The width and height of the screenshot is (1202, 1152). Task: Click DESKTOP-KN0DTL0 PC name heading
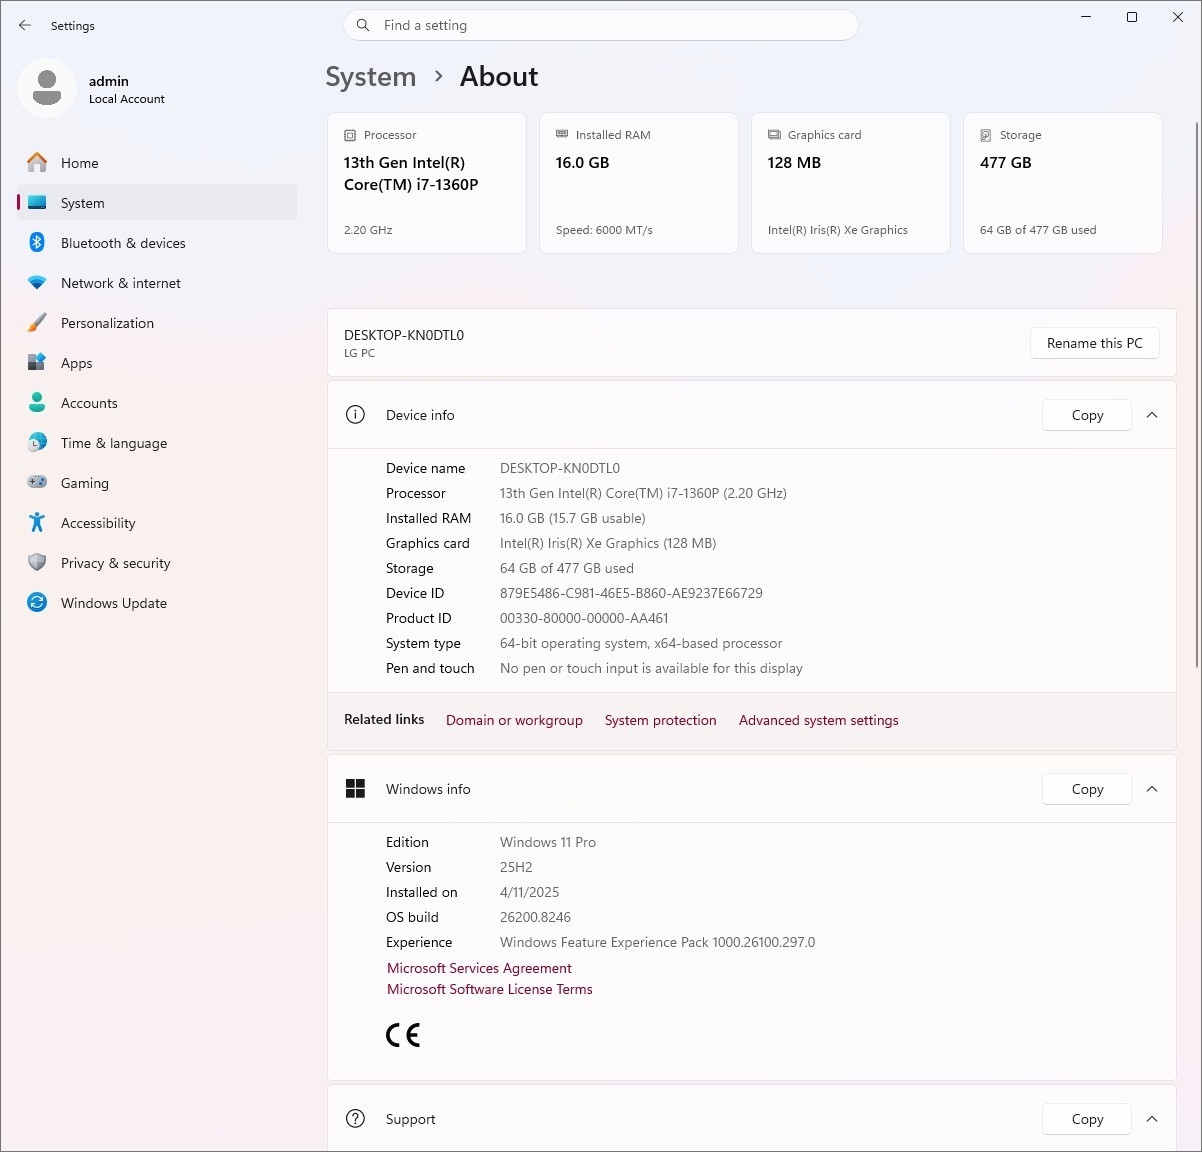[x=404, y=335]
